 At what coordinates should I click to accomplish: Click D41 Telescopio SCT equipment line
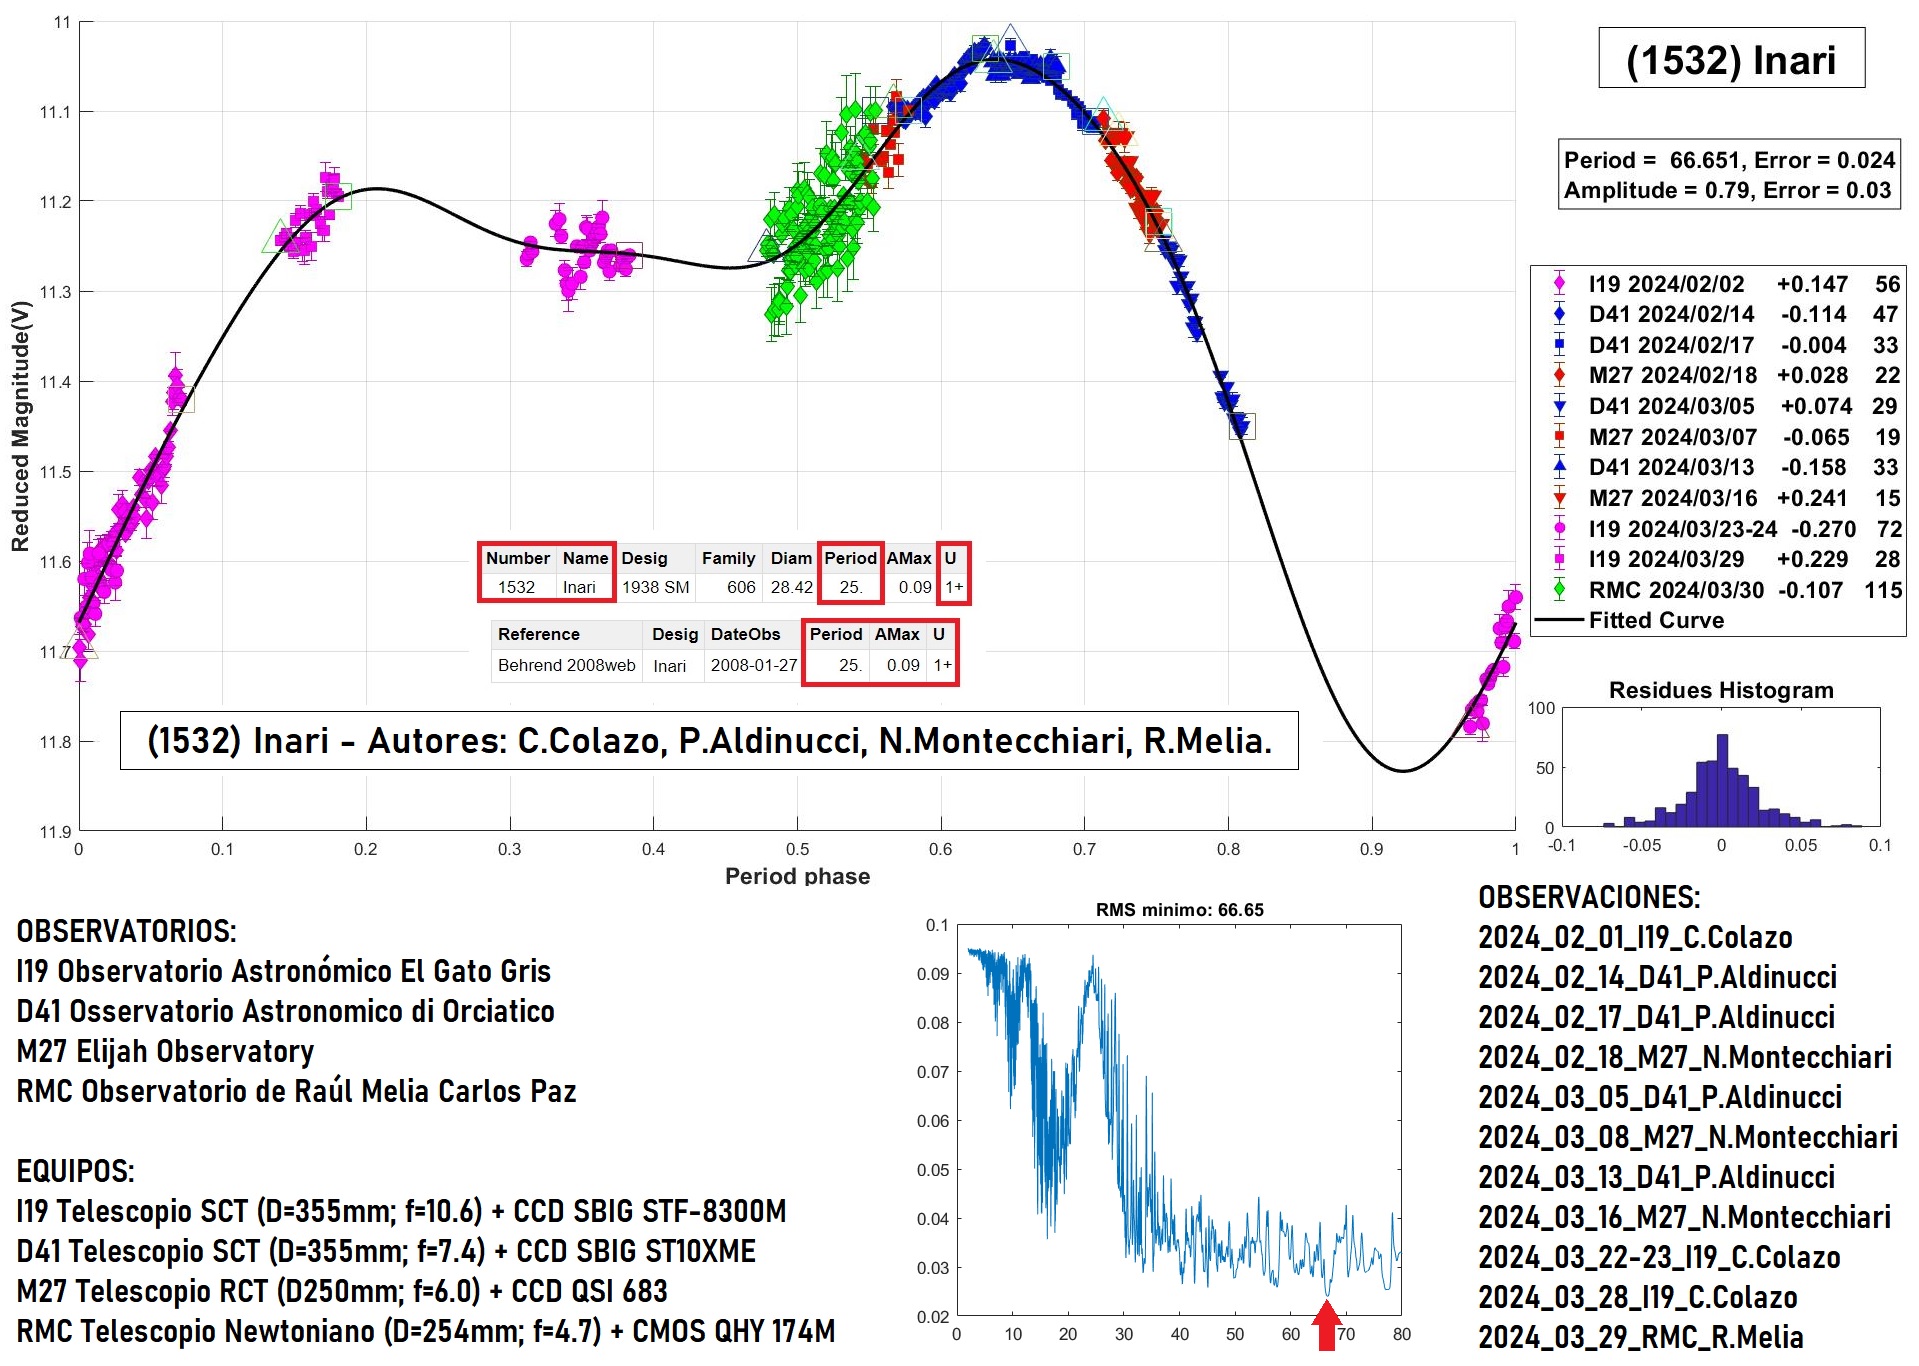[386, 1251]
